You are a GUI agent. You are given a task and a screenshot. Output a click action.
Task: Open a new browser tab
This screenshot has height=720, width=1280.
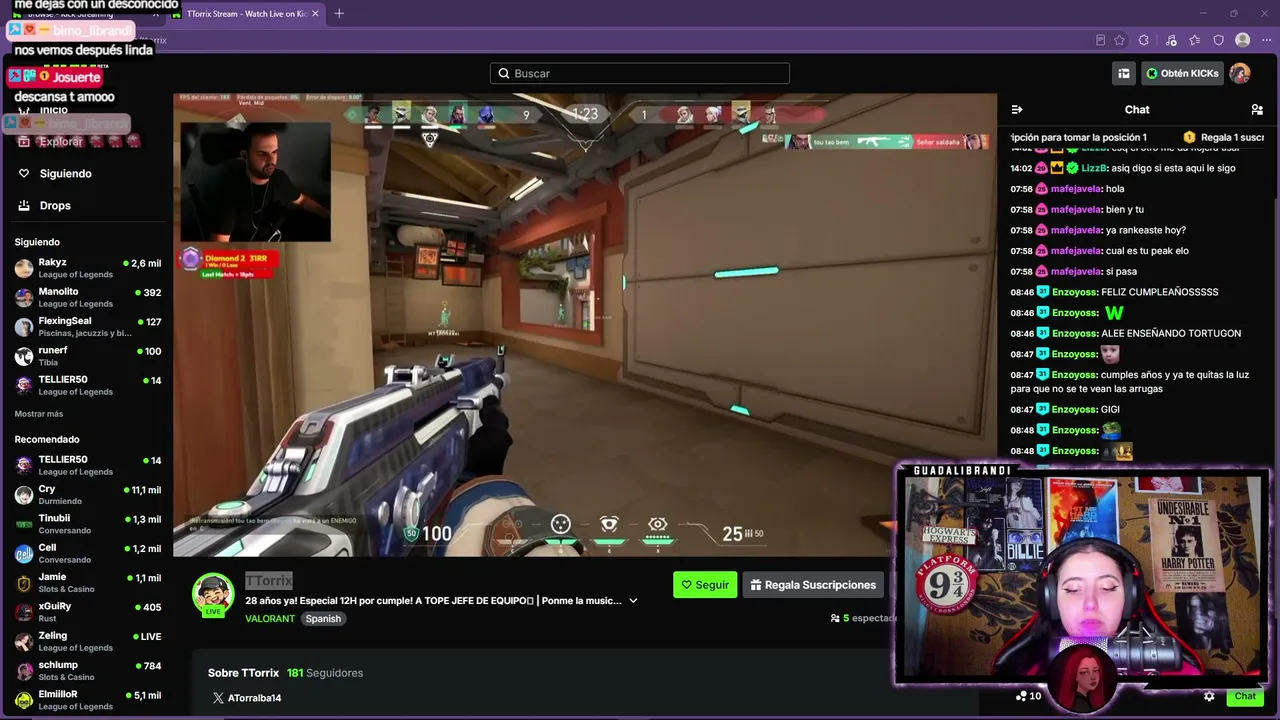[339, 14]
